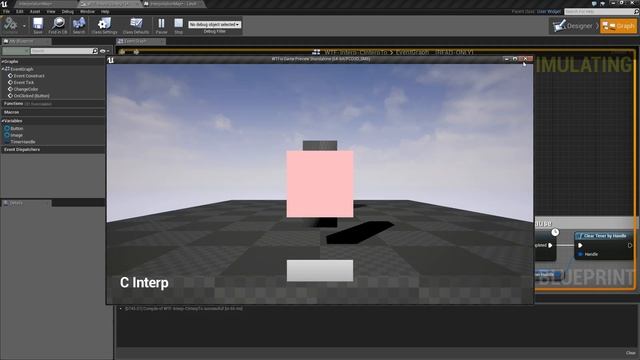Screen dimensions: 640x360
Task: Click the Functions section header
Action: coord(53,104)
